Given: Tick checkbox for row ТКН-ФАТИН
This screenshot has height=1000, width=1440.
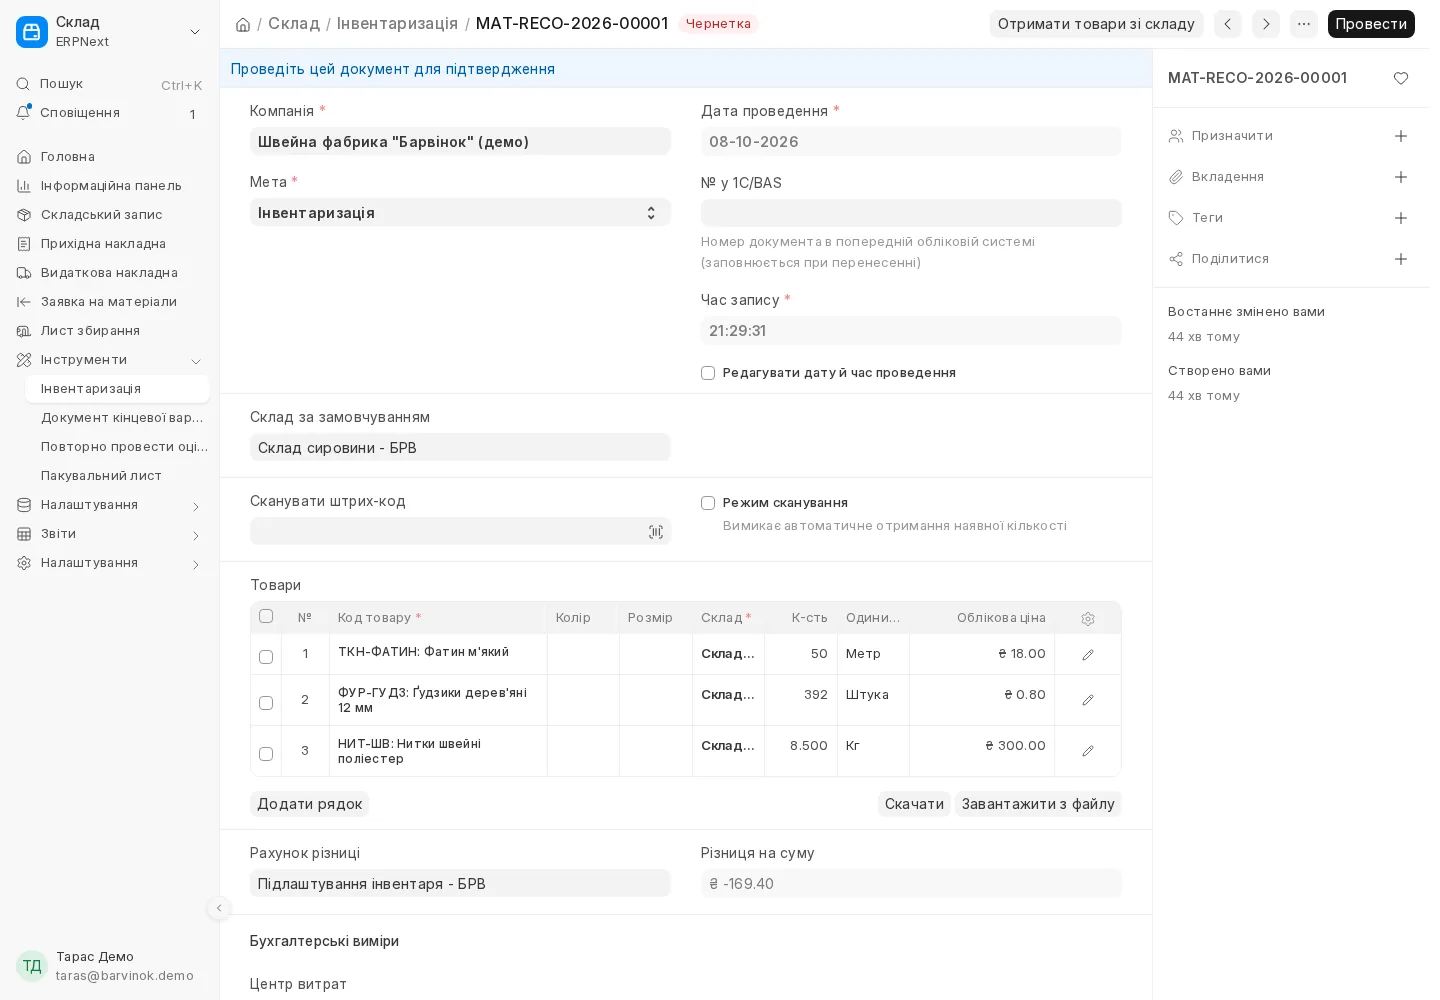Looking at the screenshot, I should pos(266,657).
